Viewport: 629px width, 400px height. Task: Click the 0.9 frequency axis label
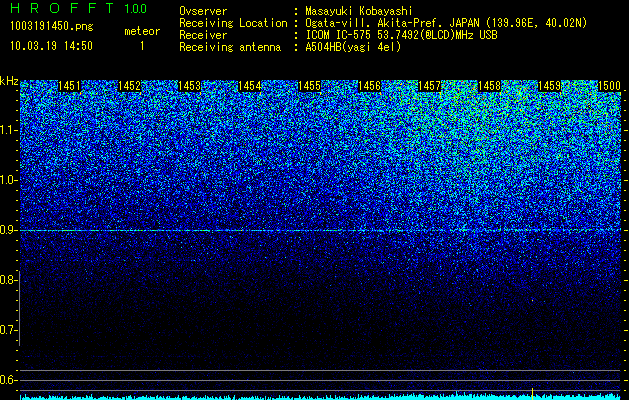8,230
